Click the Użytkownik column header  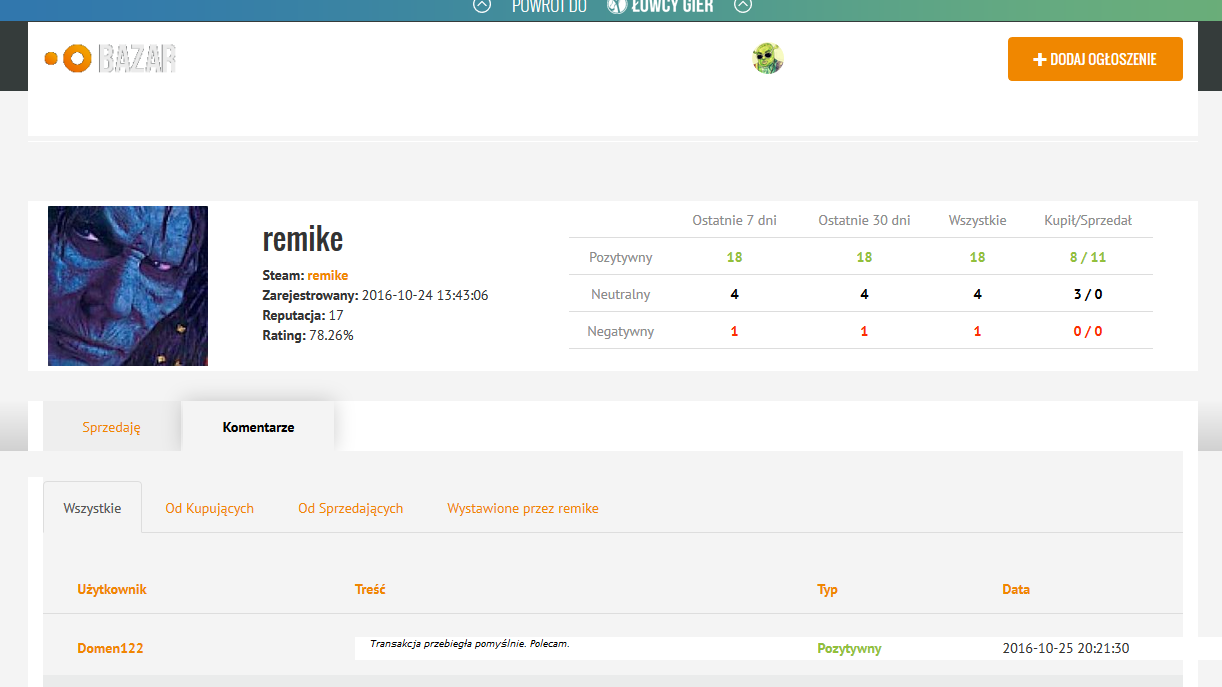(112, 589)
